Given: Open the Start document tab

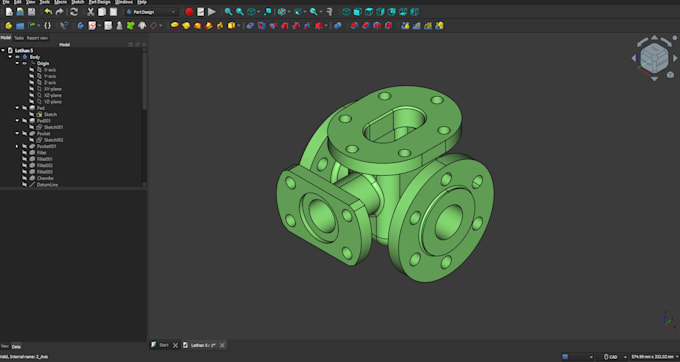Looking at the screenshot, I should (163, 345).
